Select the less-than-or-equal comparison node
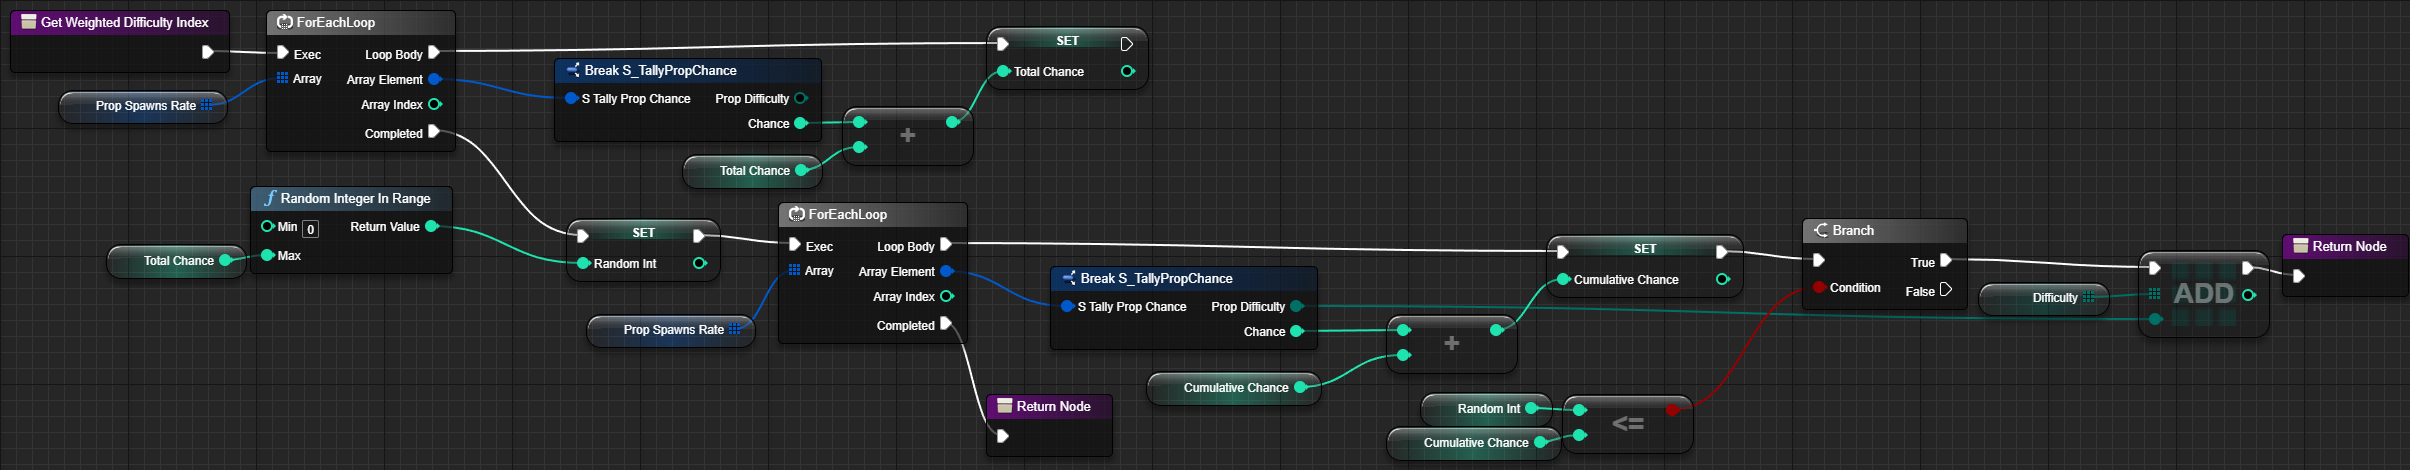The image size is (2410, 470). [1628, 424]
